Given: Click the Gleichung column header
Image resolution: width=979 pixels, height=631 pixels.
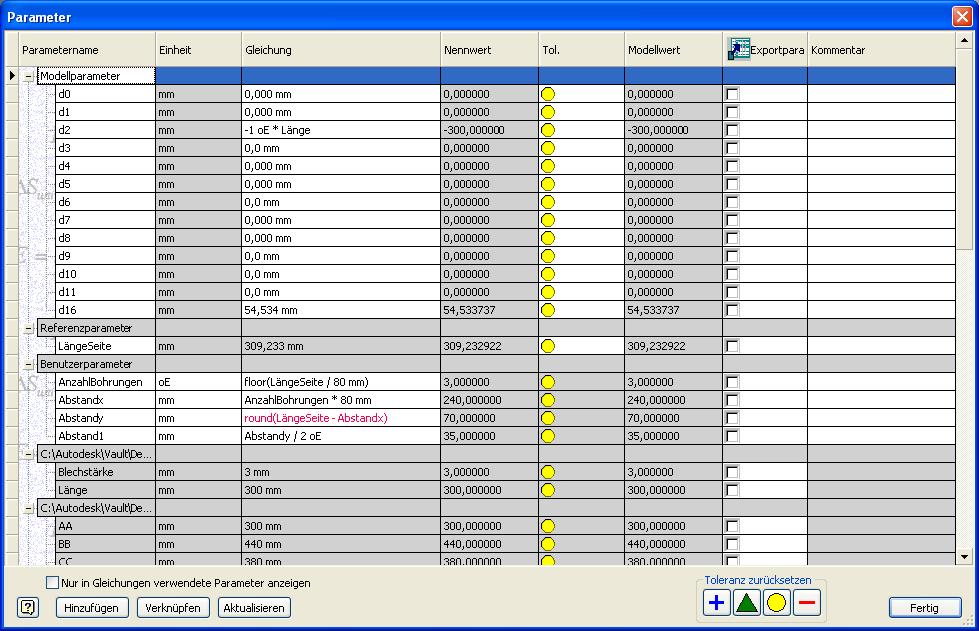Looking at the screenshot, I should [x=341, y=50].
